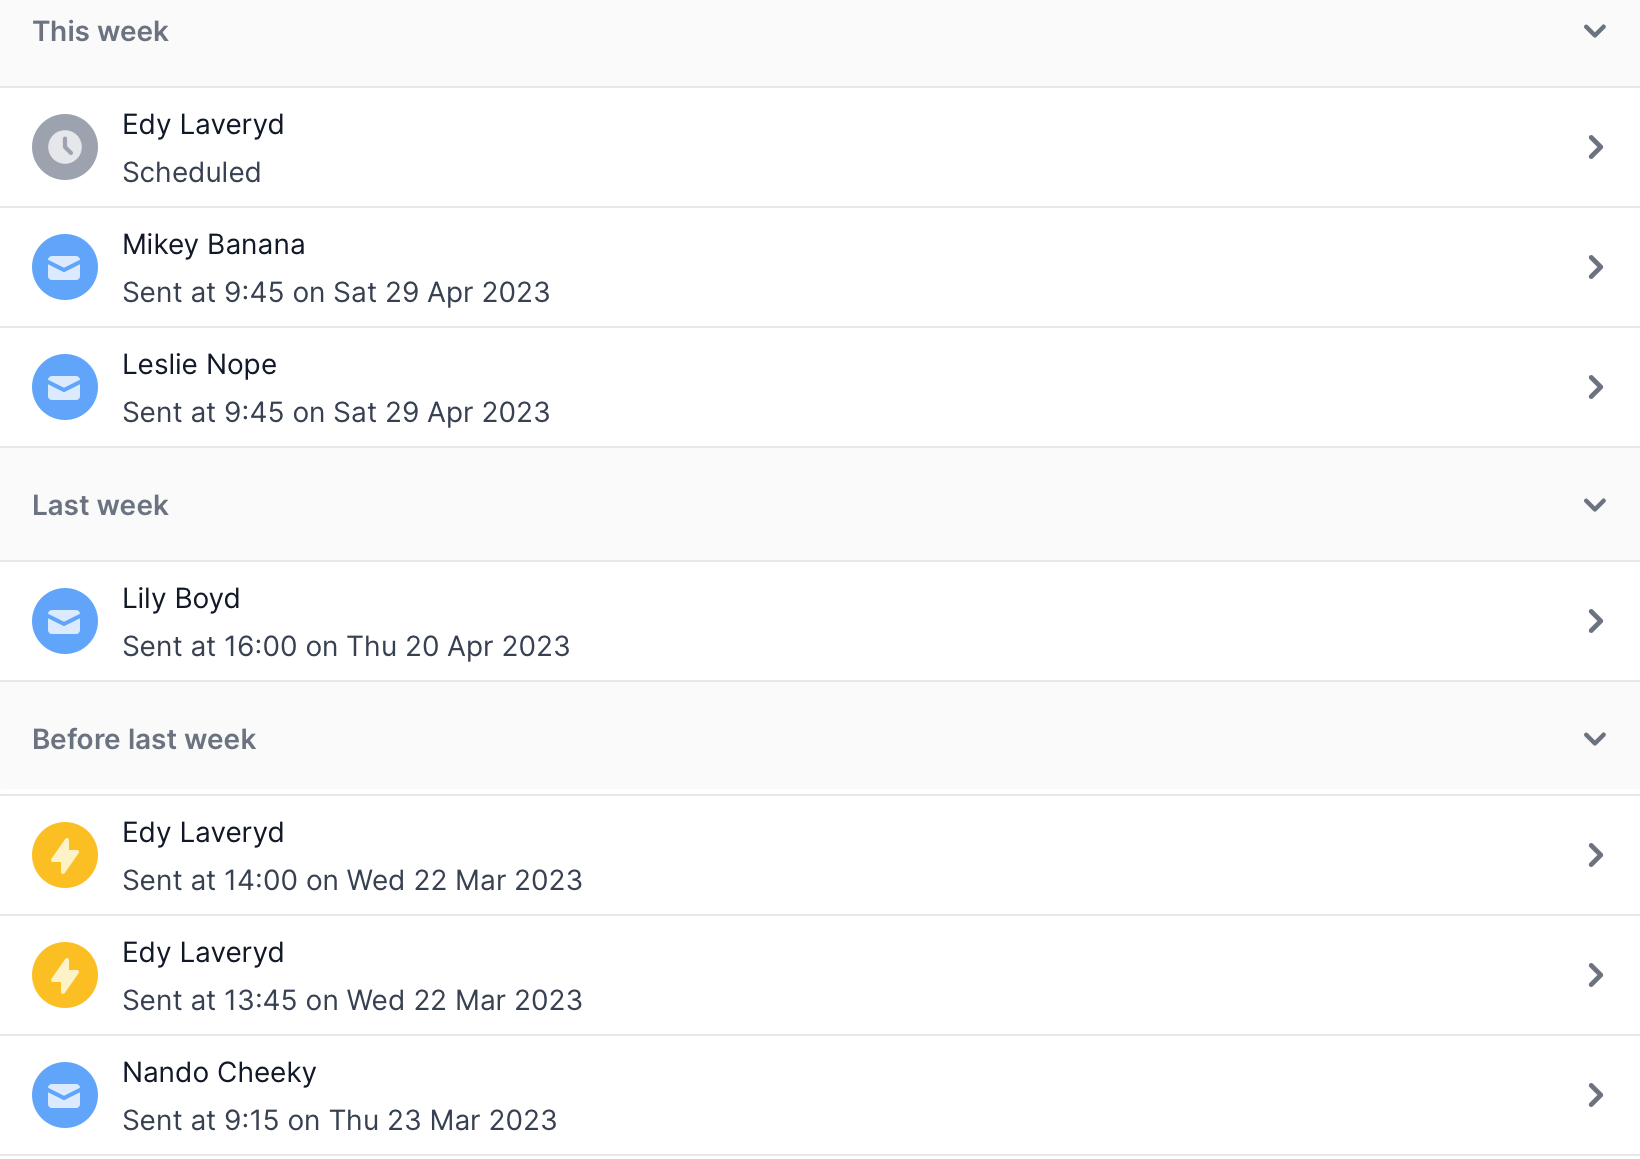The image size is (1640, 1159).
Task: Collapse the This week section
Action: pos(1595,31)
